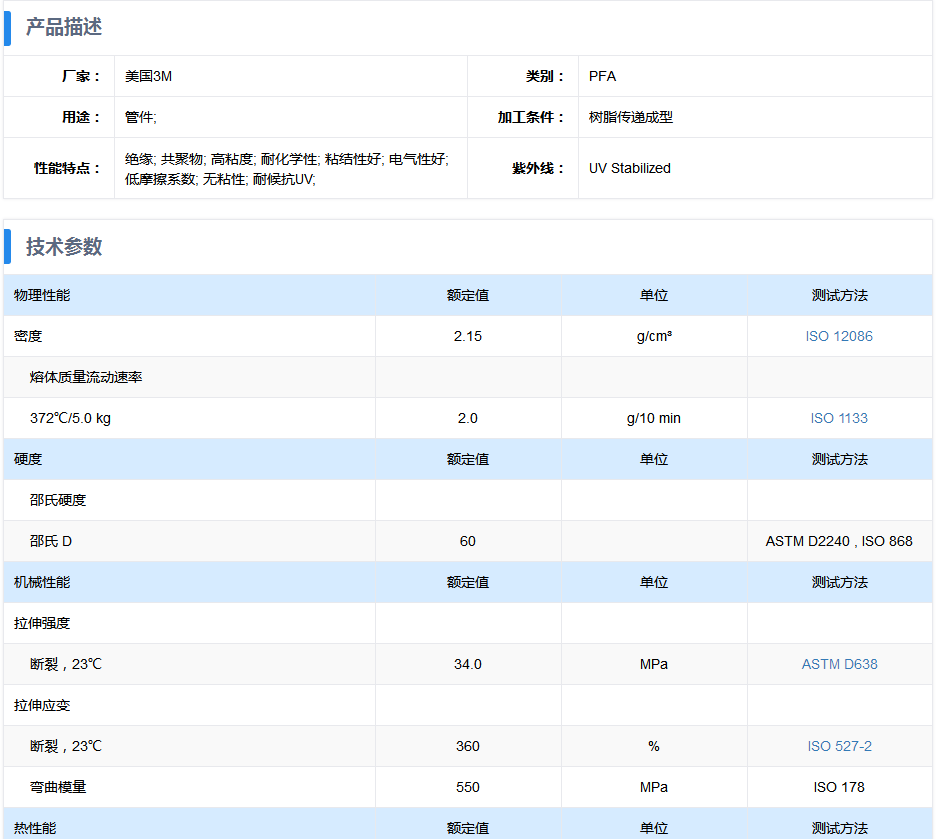Select the 机械性能 table header
The image size is (936, 839).
pyautogui.click(x=42, y=582)
